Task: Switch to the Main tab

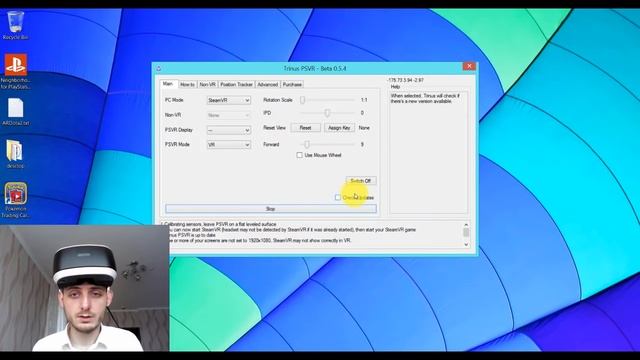Action: (x=168, y=84)
